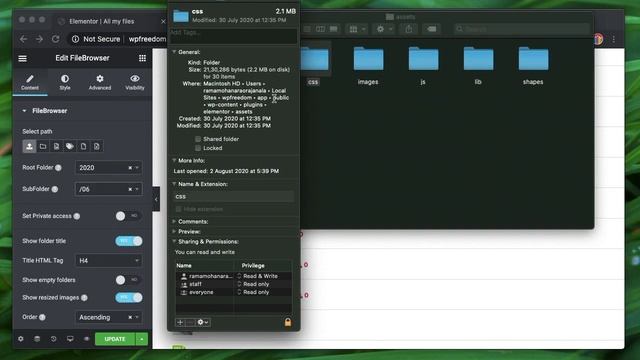The height and width of the screenshot is (360, 640).
Task: Collapse the General section in Info window
Action: click(174, 52)
